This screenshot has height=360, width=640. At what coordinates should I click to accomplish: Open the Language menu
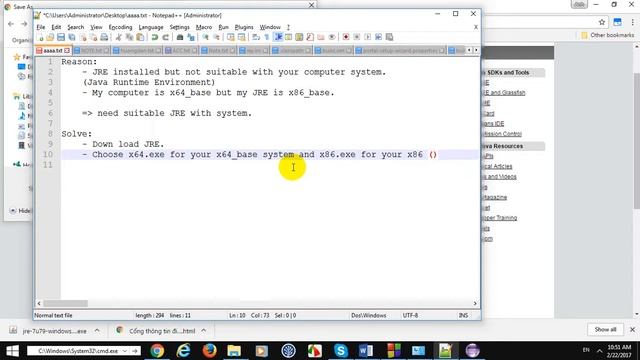(151, 27)
